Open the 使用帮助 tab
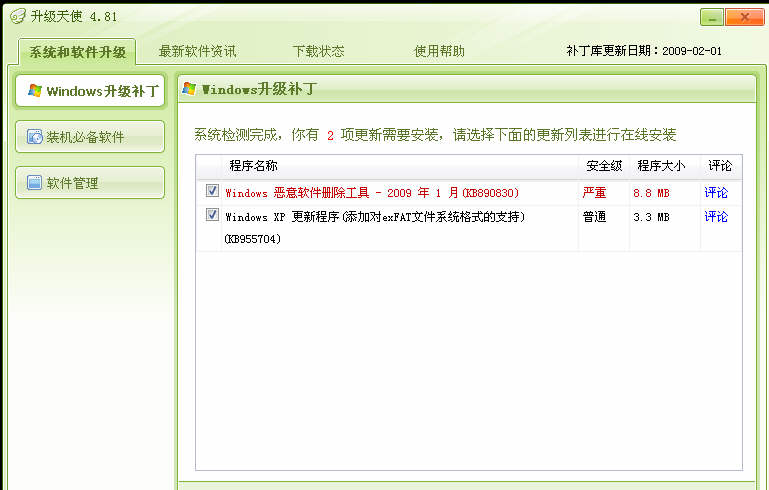 pyautogui.click(x=439, y=51)
